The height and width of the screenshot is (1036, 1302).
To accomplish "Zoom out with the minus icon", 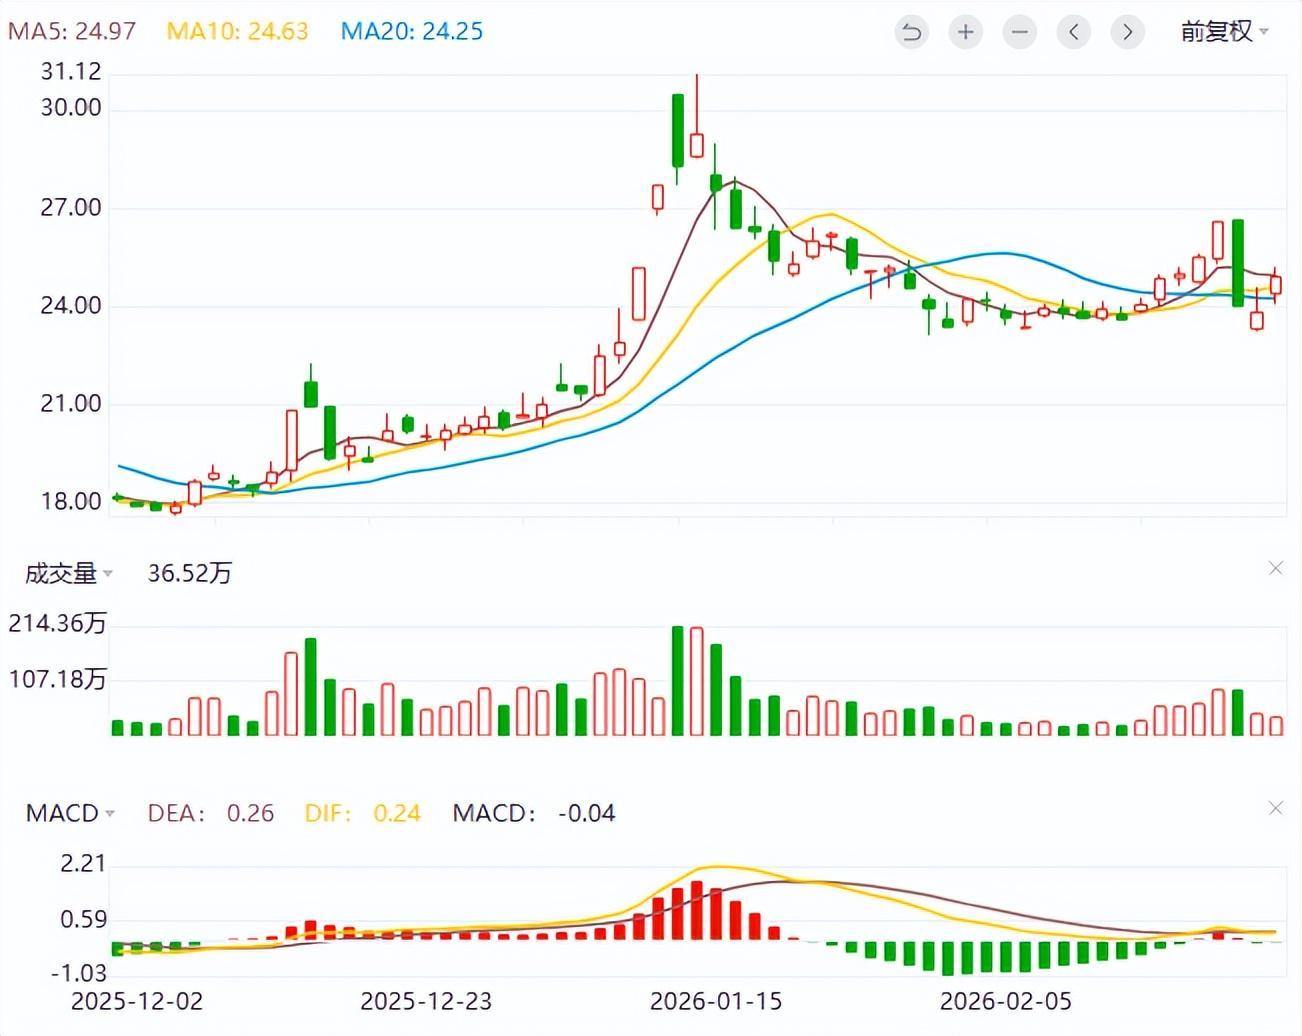I will pos(1019,32).
